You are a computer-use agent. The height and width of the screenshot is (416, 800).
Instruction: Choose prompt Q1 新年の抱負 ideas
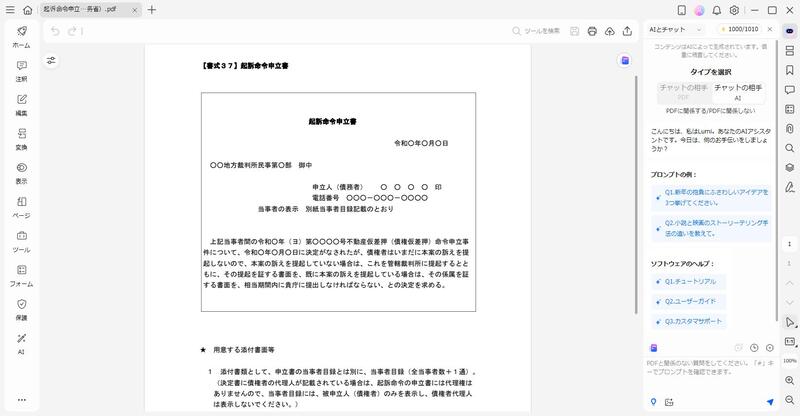(x=711, y=198)
